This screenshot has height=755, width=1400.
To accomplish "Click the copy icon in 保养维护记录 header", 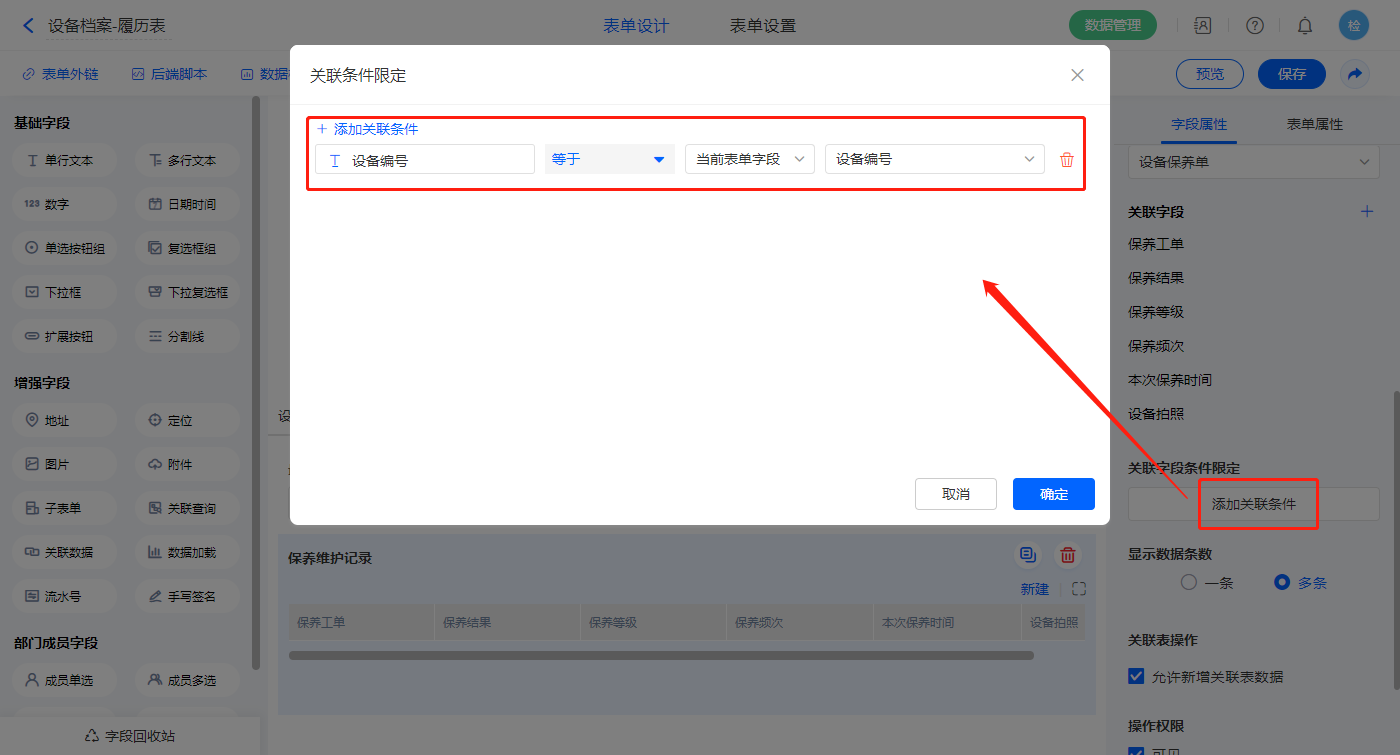I will (1027, 555).
